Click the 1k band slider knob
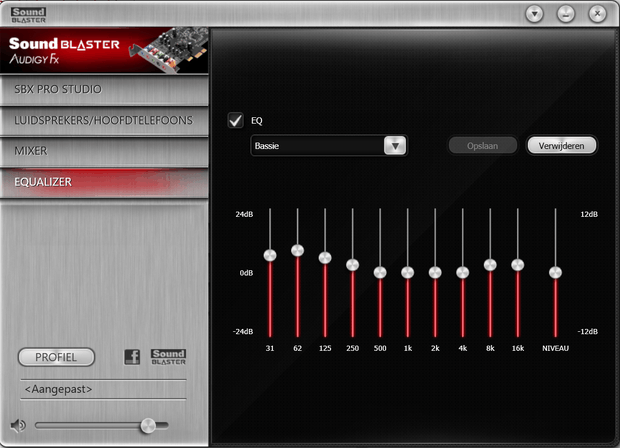Screen dimensions: 620x448 tap(408, 272)
